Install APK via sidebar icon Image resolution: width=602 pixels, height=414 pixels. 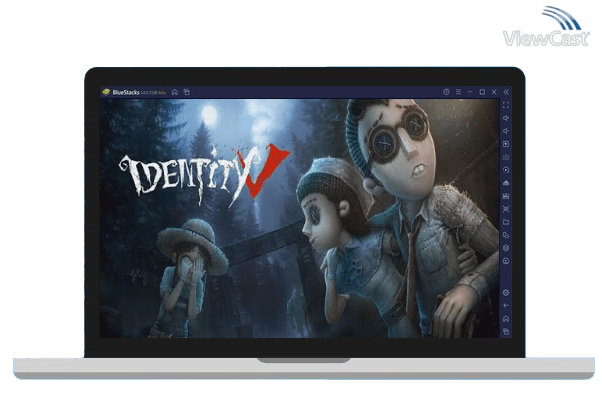point(506,196)
